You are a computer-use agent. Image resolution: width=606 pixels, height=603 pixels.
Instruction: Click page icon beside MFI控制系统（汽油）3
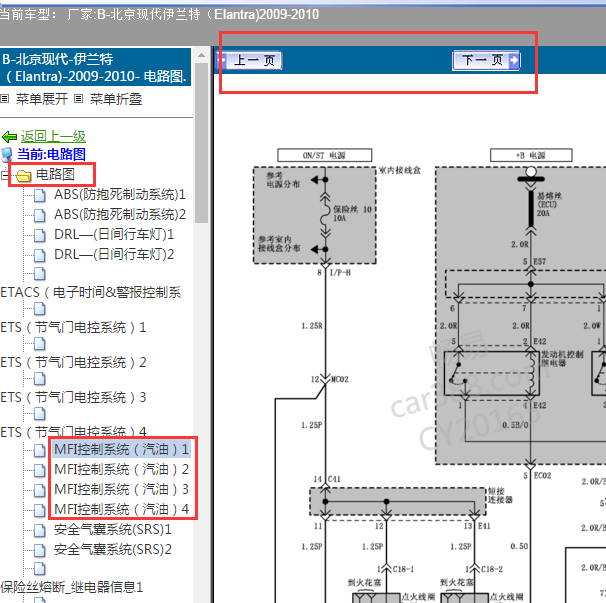tap(39, 490)
